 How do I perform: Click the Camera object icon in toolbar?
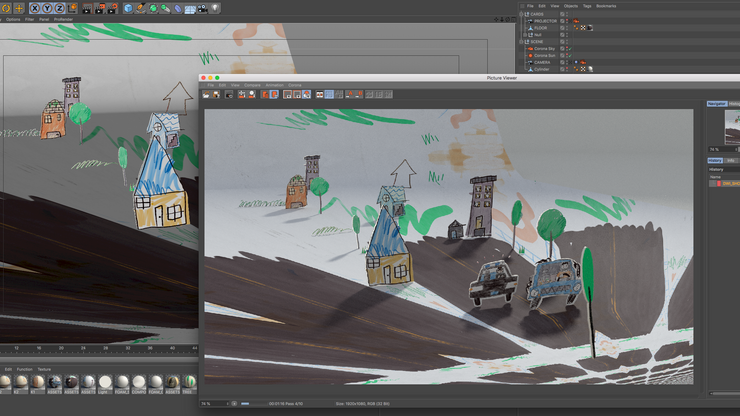pyautogui.click(x=202, y=8)
